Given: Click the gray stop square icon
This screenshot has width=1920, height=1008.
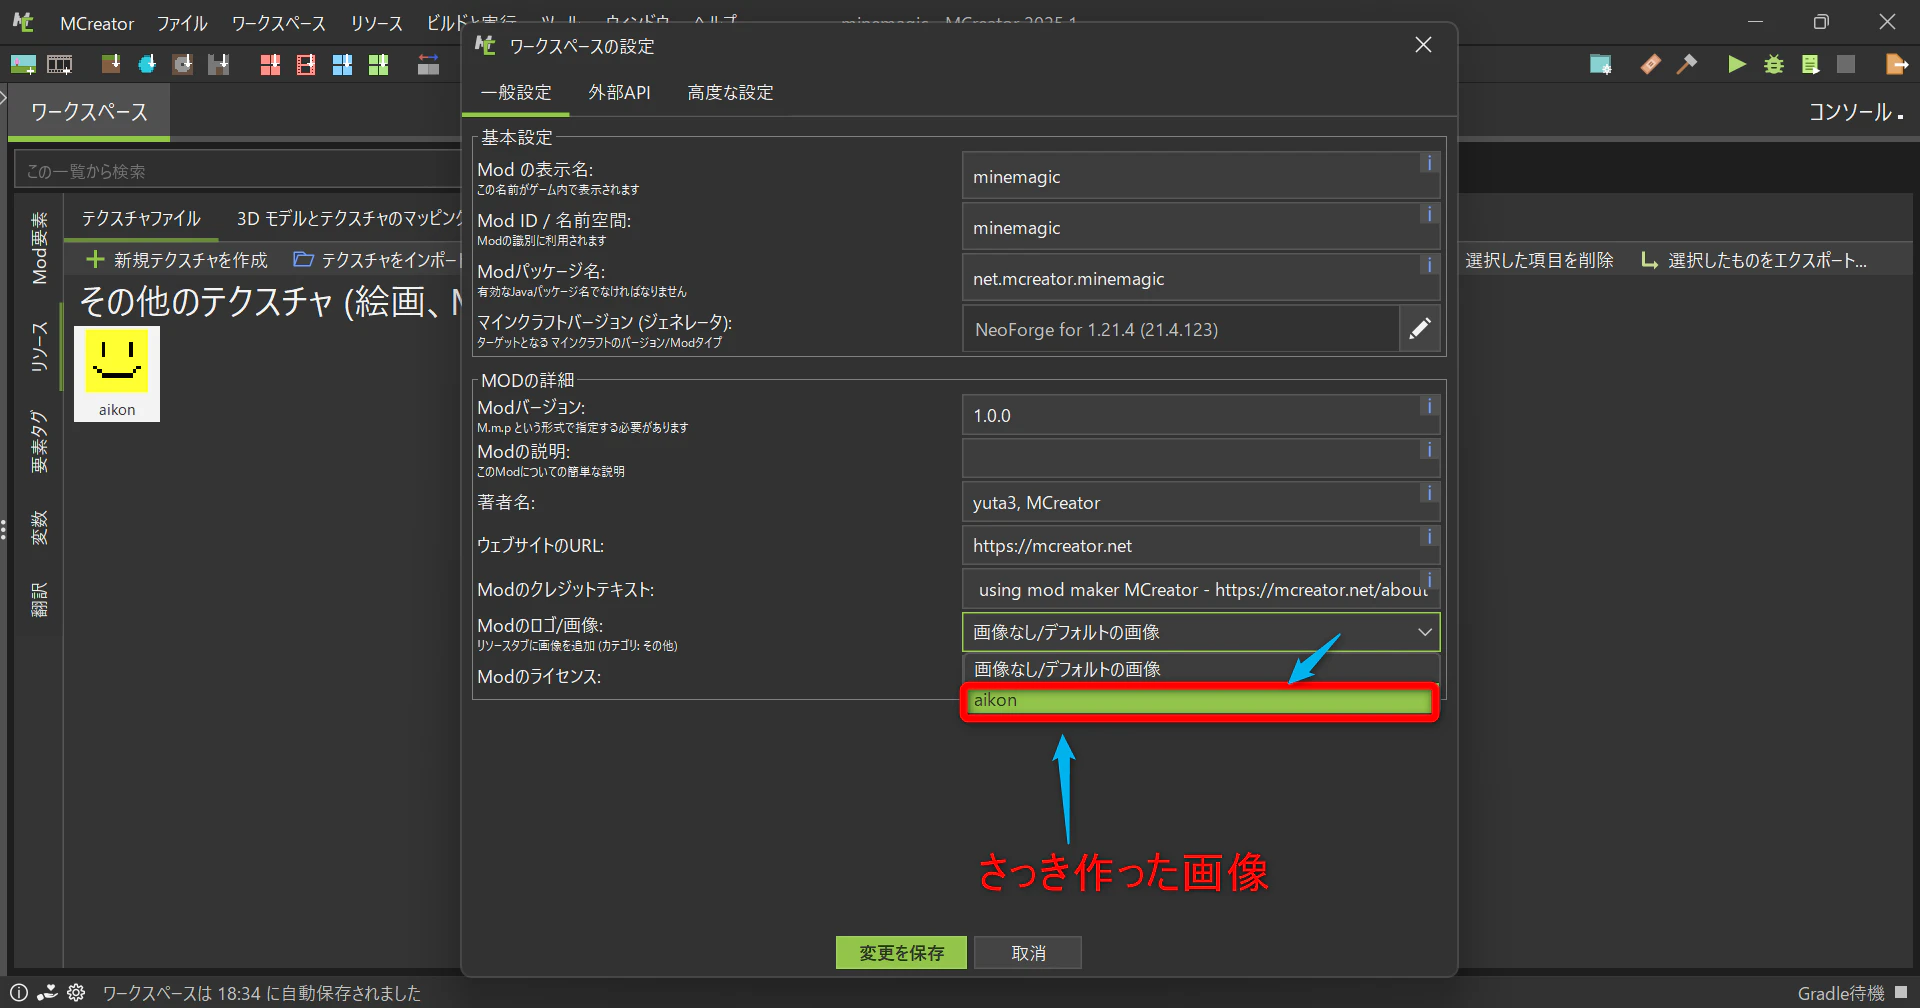Looking at the screenshot, I should (1846, 65).
